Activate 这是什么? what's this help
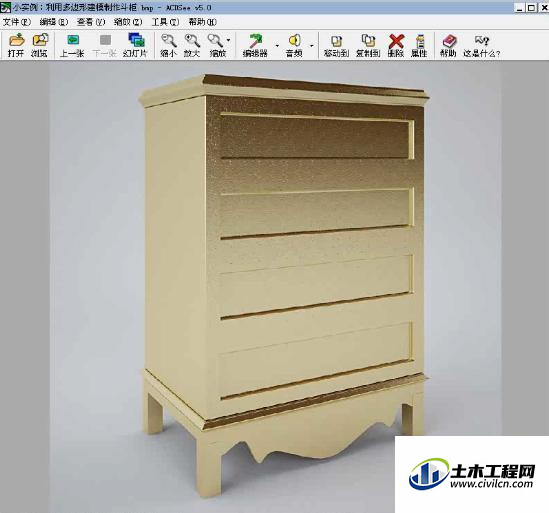Screen dimensions: 549x513 click(482, 45)
